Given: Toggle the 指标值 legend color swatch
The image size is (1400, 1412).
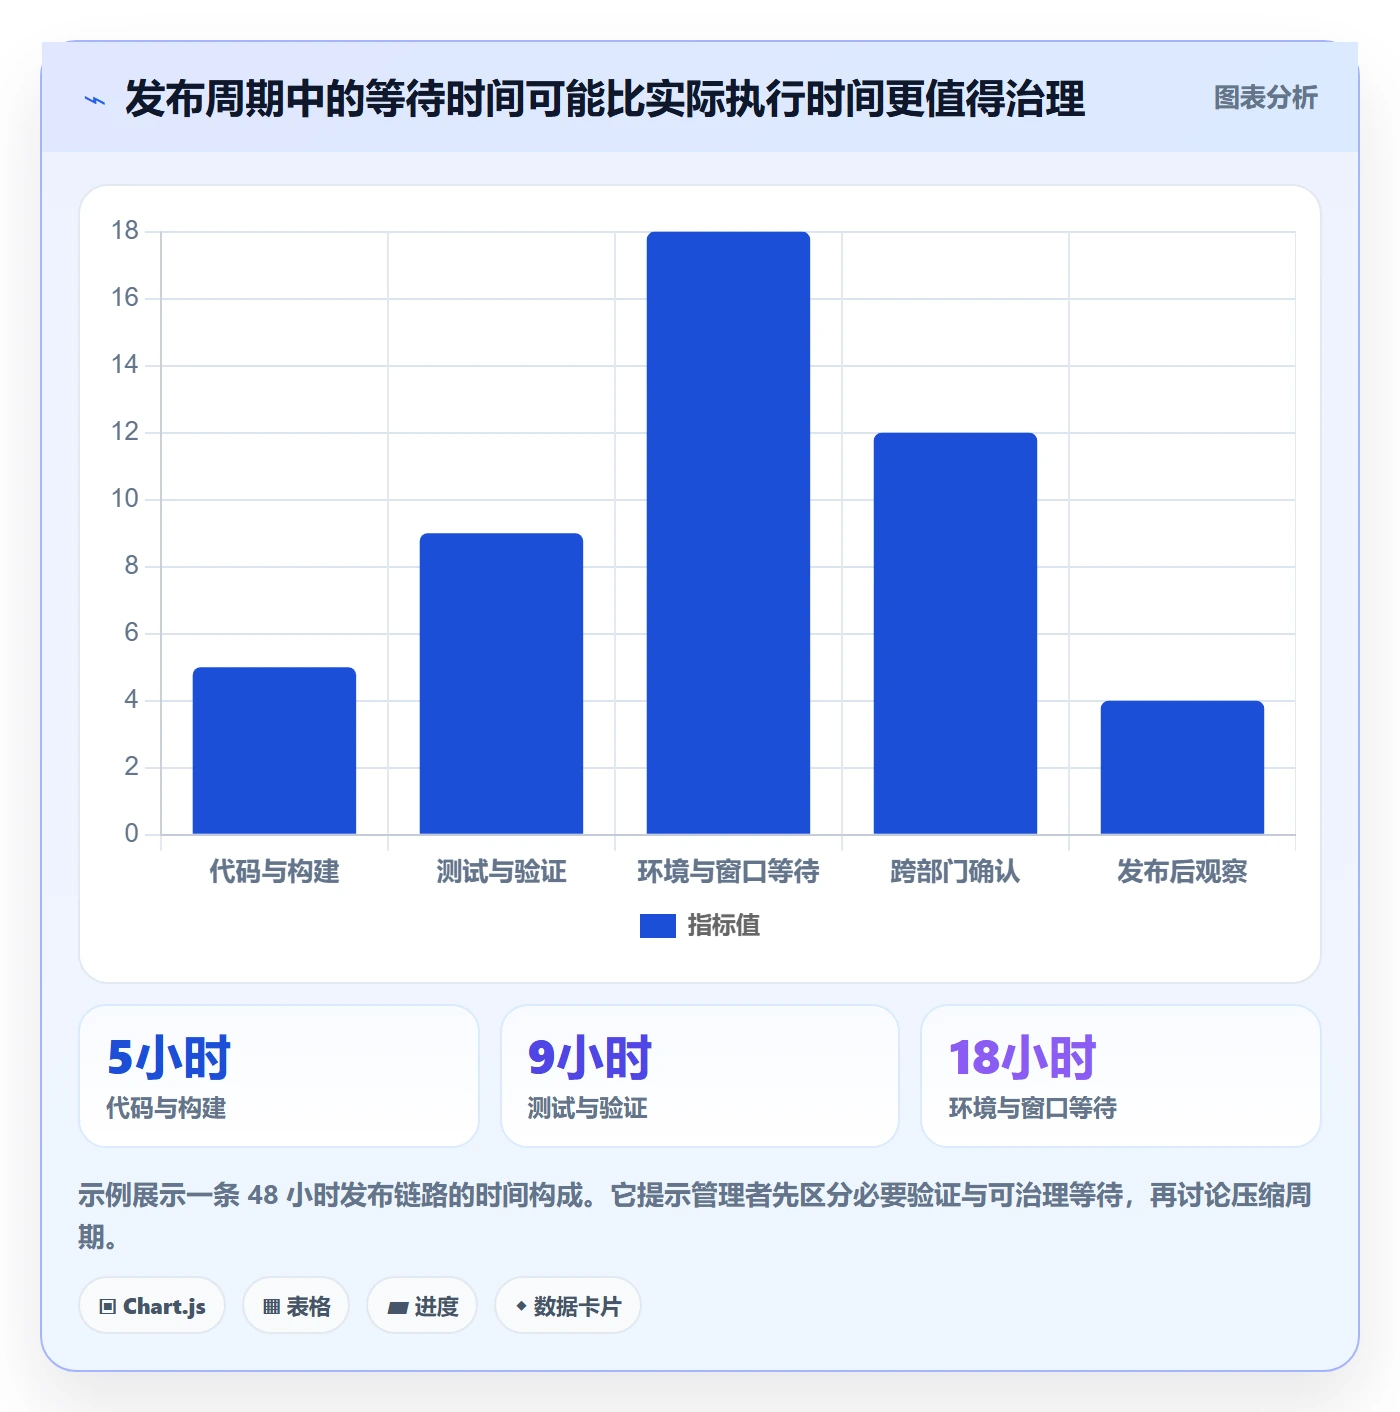Looking at the screenshot, I should (x=657, y=926).
